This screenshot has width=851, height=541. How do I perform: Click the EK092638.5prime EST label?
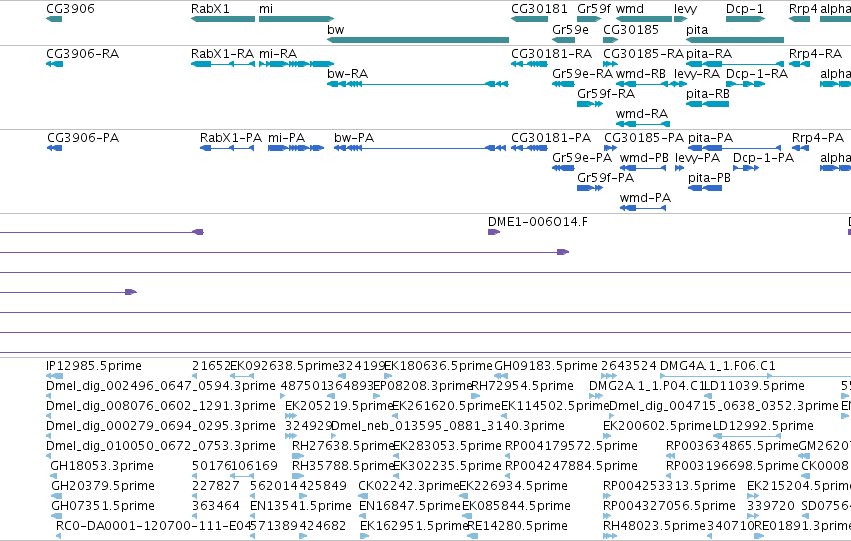click(x=284, y=366)
